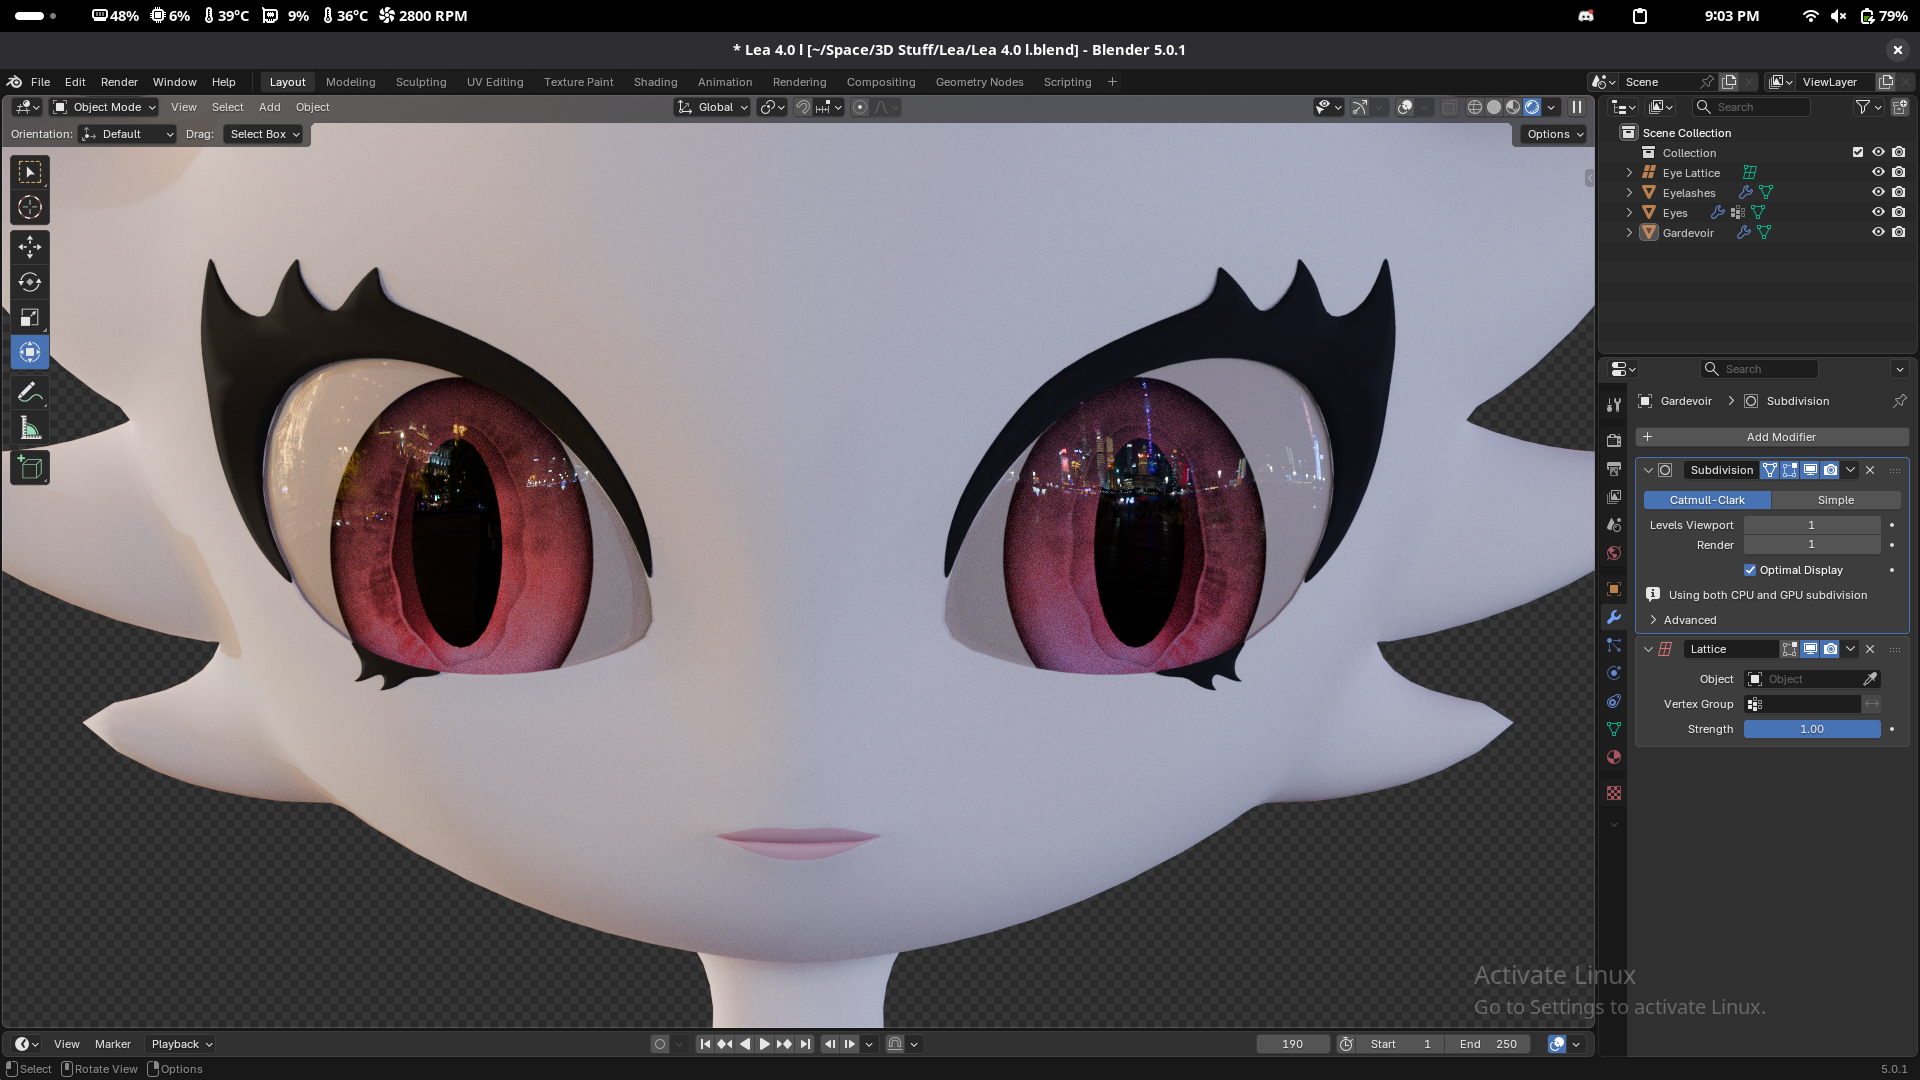Switch to the Sculpting workspace tab
This screenshot has width=1920, height=1080.
point(421,82)
